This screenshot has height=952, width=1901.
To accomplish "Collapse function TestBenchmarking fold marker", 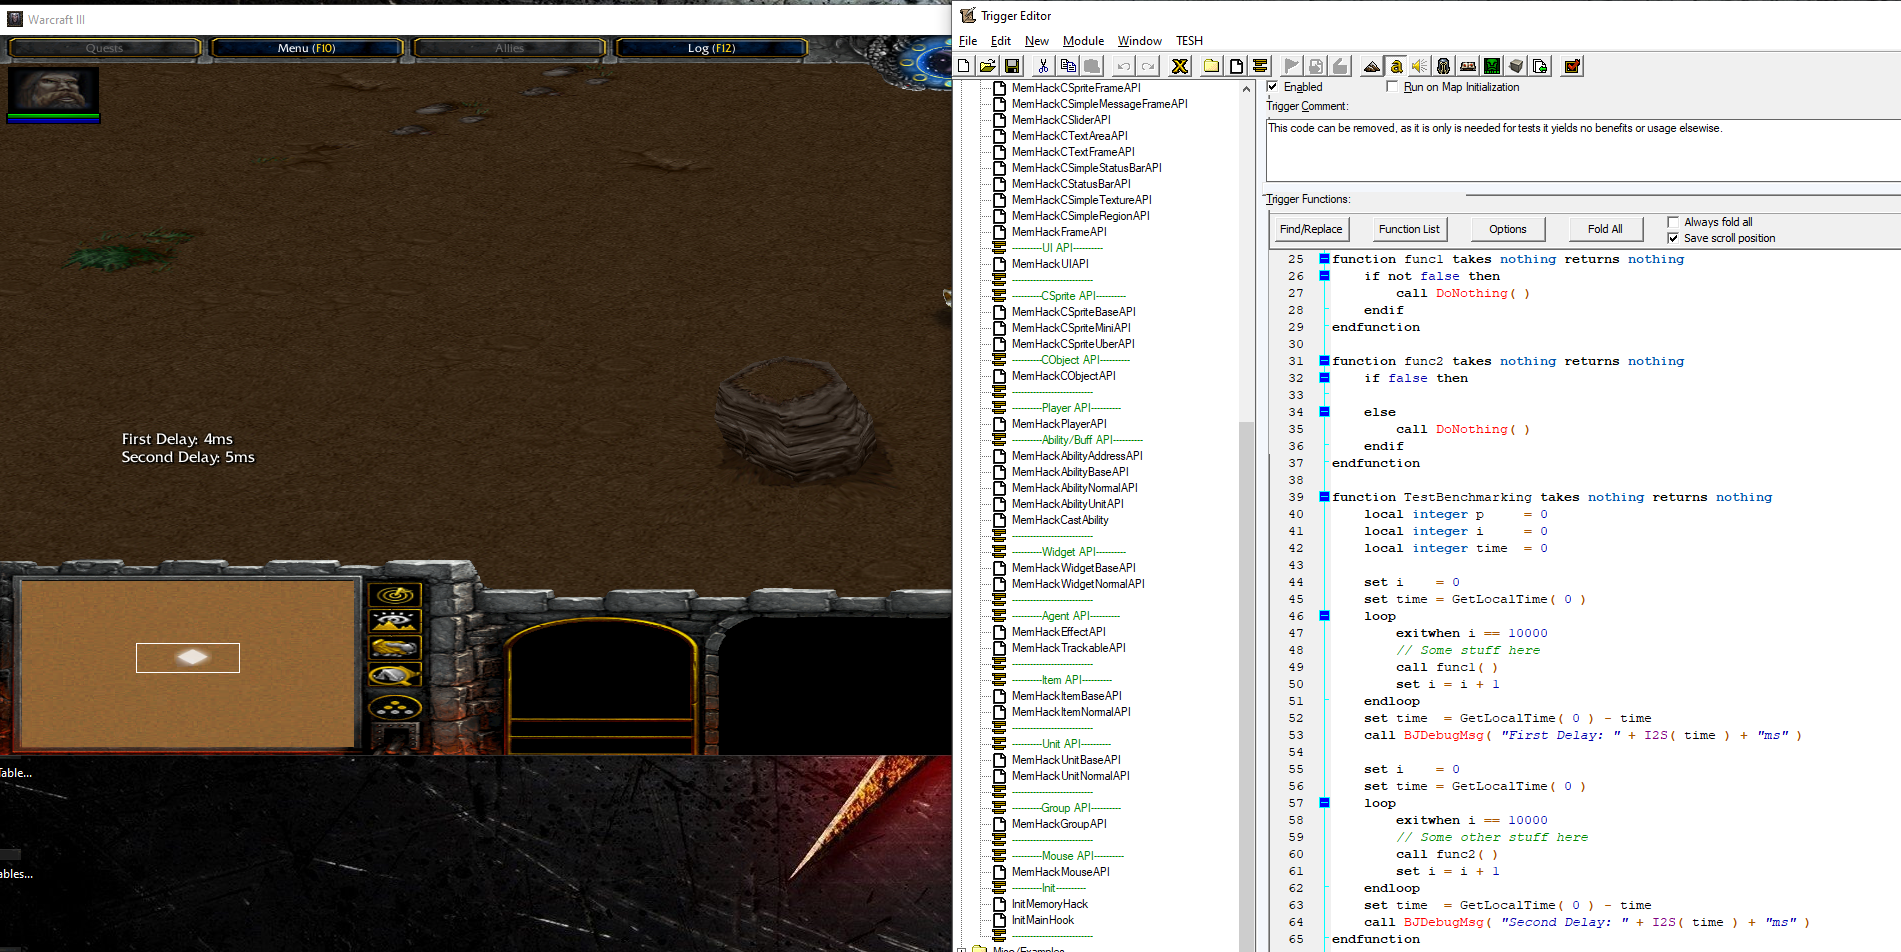I will [x=1324, y=497].
